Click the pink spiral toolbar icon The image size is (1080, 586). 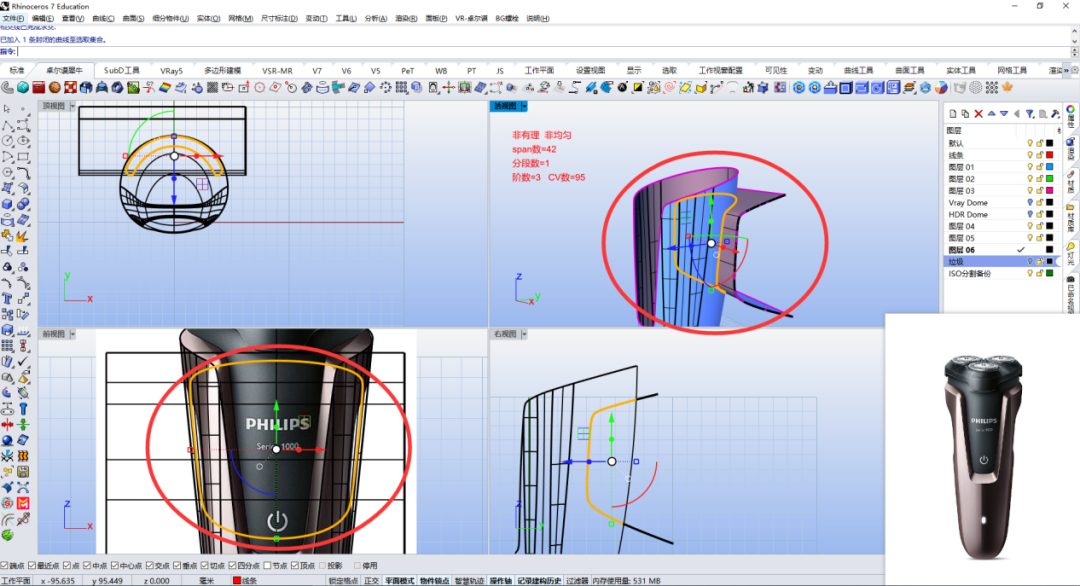669,87
